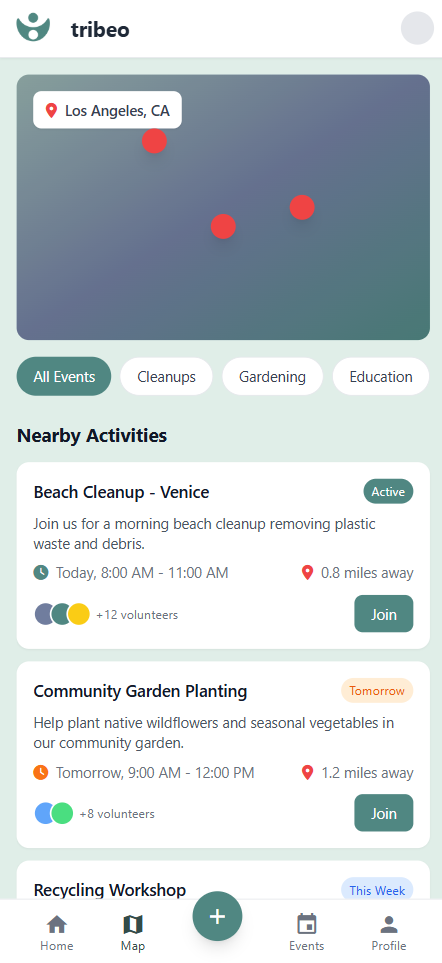Filter by Cleanups category
Image resolution: width=442 pixels, height=963 pixels.
click(166, 376)
